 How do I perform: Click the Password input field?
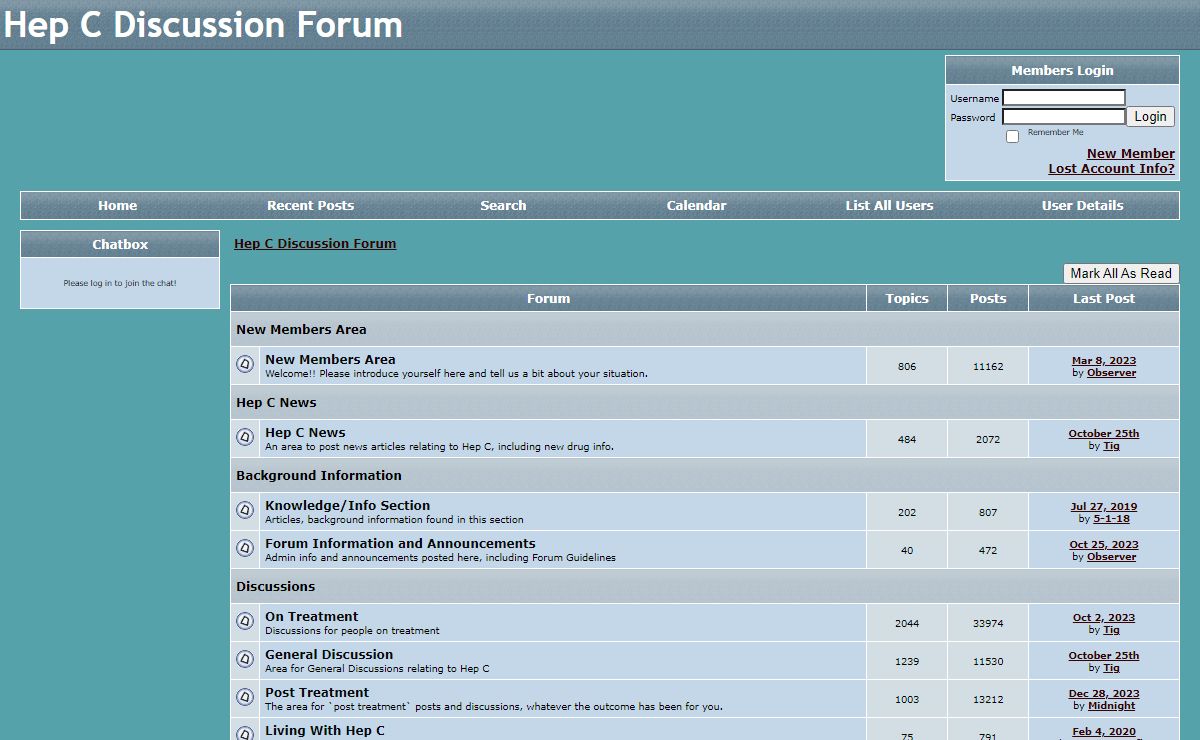1064,117
